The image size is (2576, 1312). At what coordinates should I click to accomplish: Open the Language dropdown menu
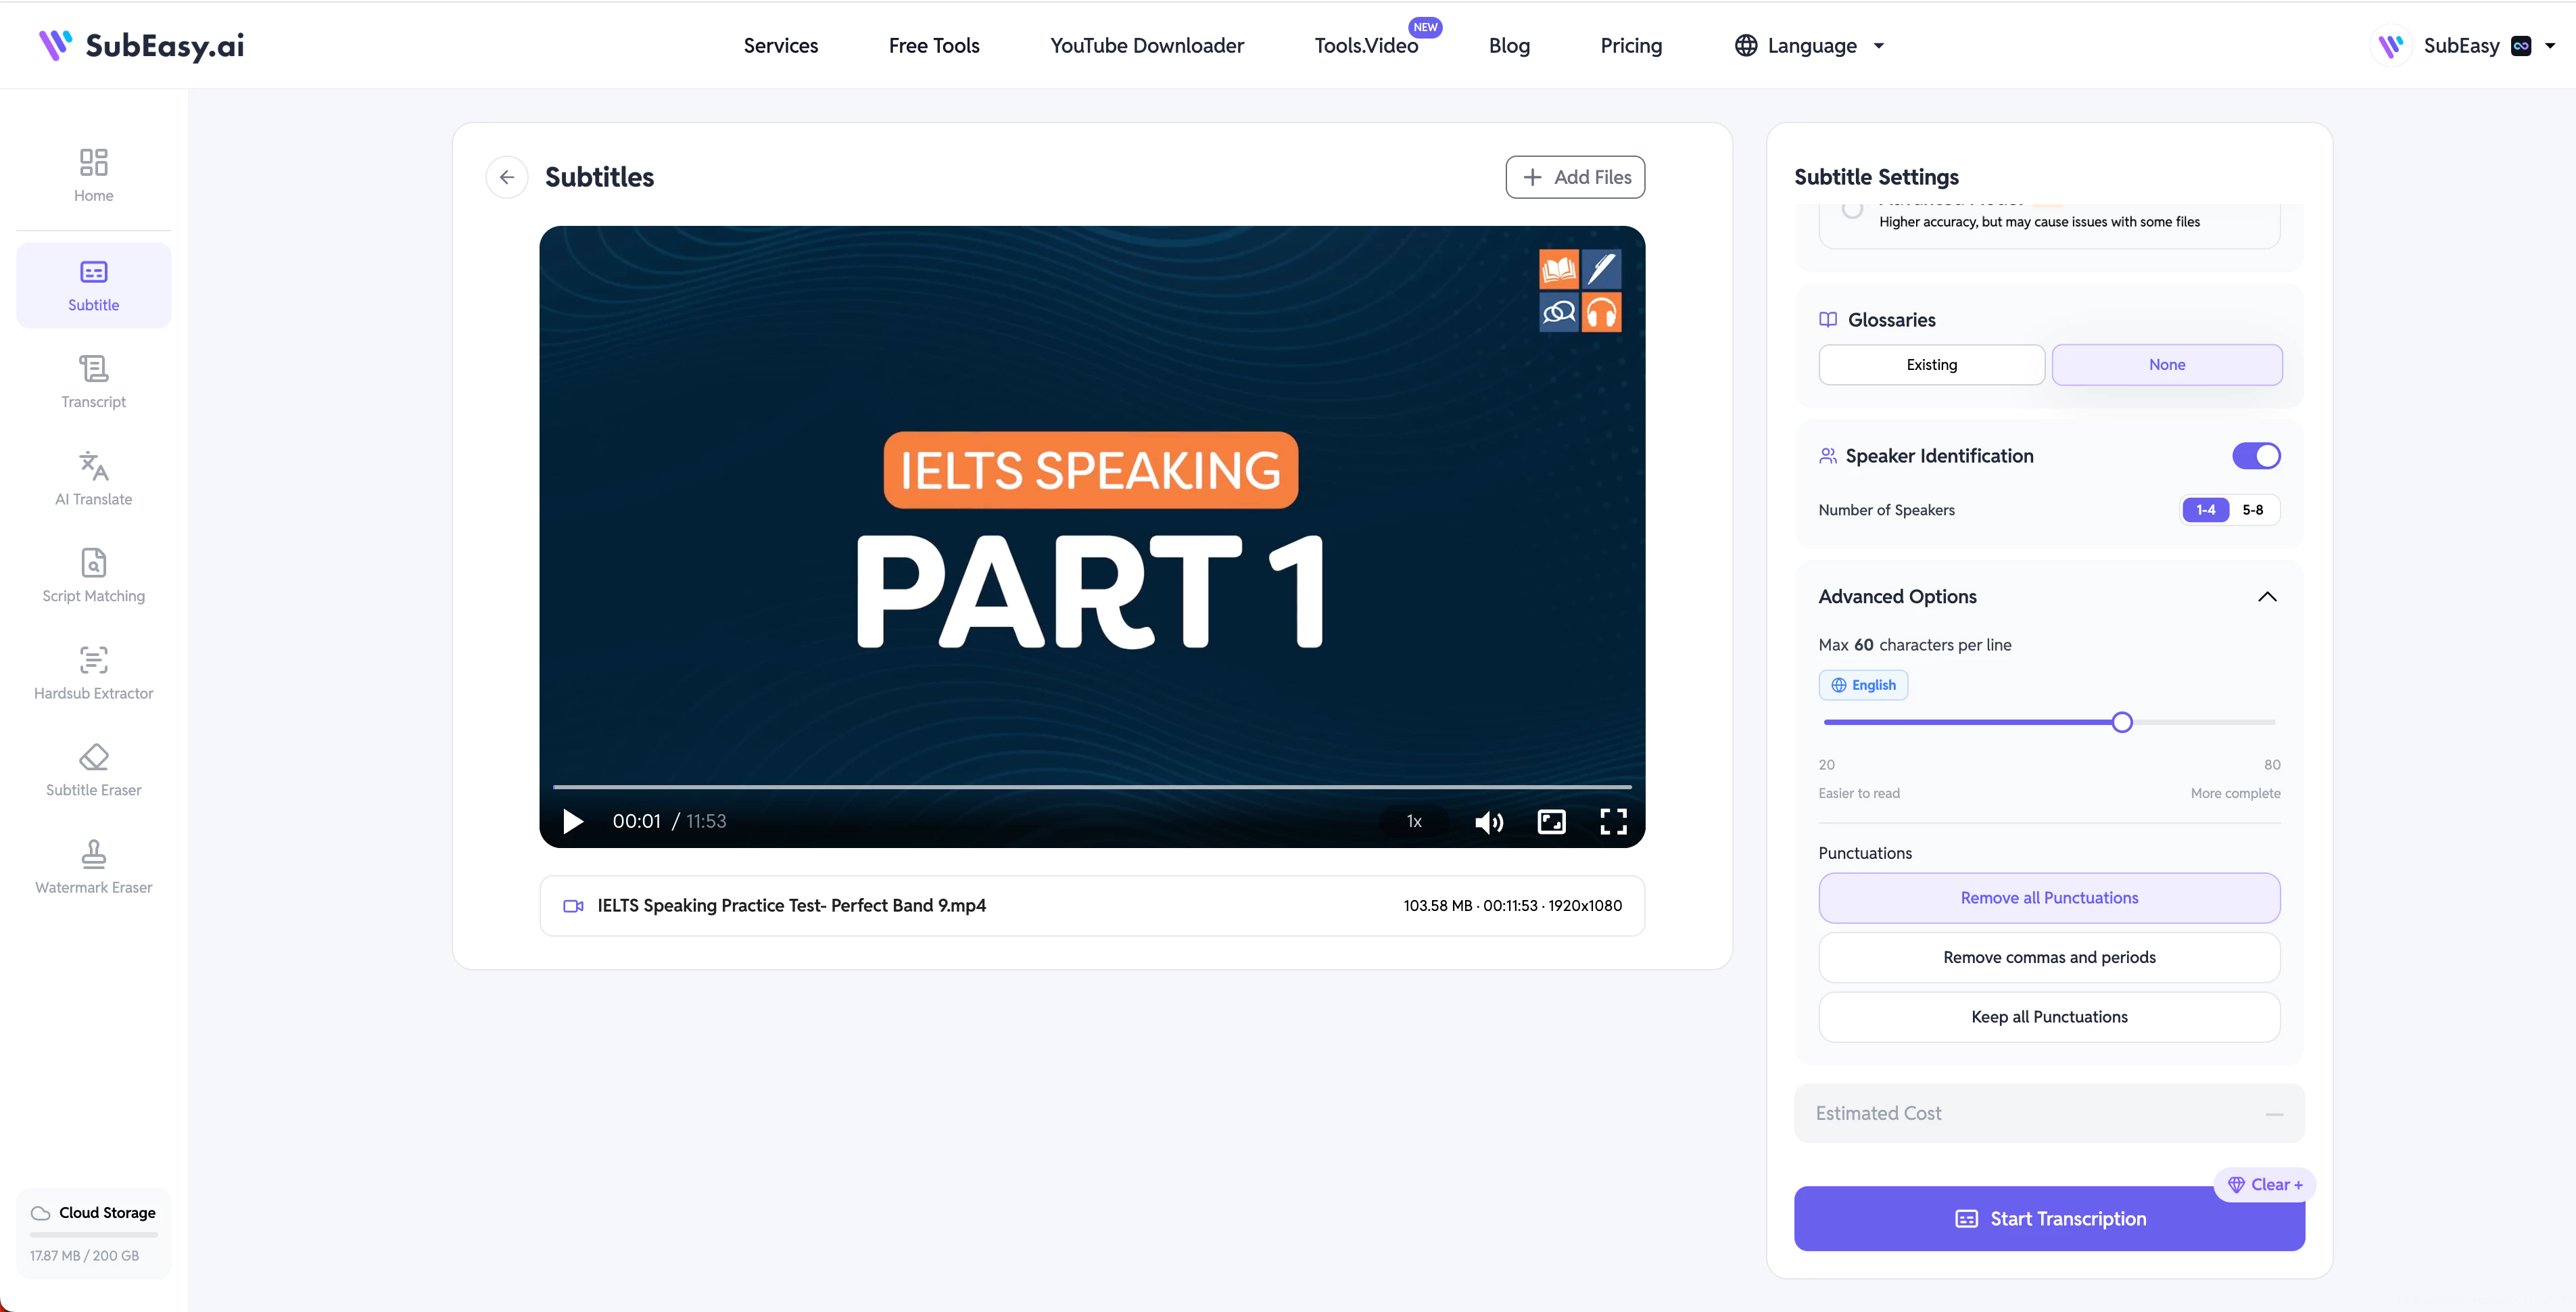coord(1810,46)
